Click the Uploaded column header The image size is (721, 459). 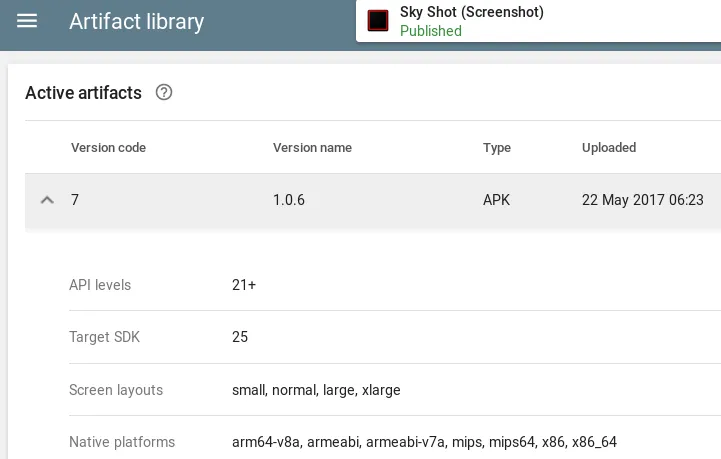(x=609, y=148)
